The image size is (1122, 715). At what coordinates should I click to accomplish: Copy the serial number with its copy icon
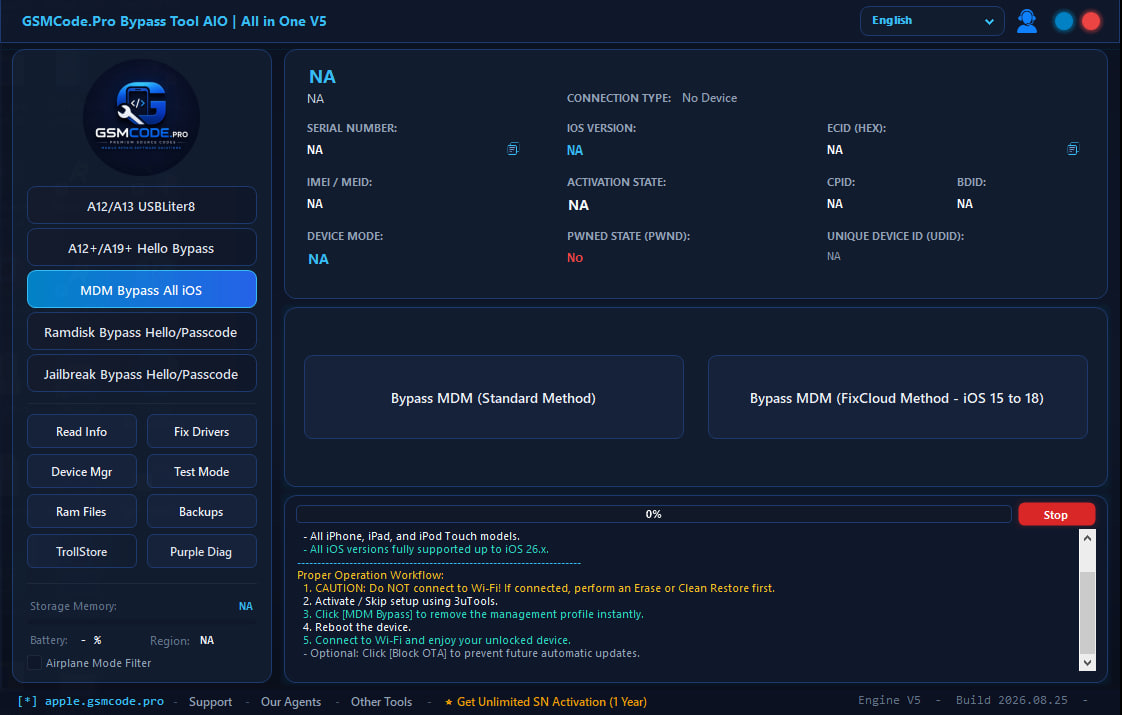(x=512, y=149)
